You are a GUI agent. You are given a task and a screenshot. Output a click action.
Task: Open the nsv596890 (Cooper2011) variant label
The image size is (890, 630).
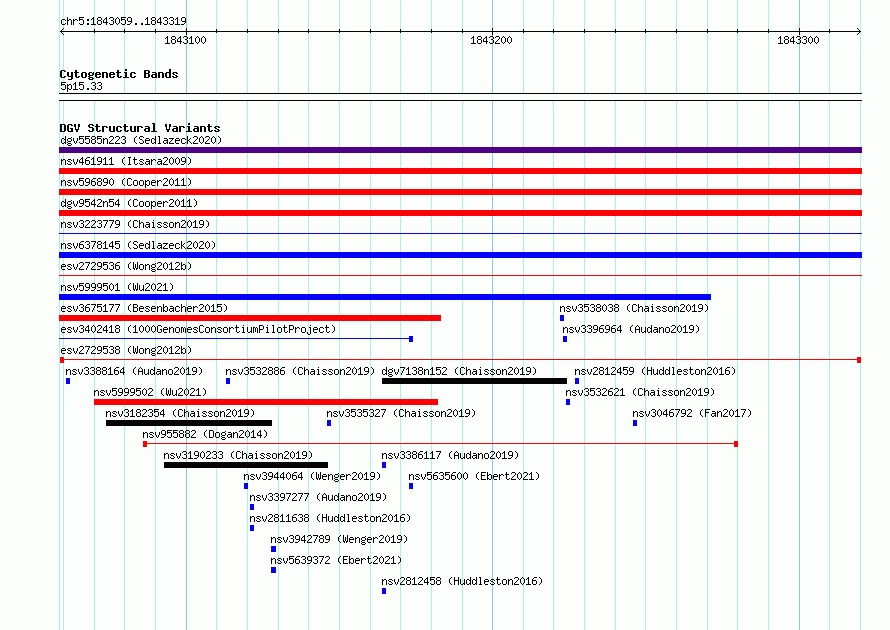point(126,182)
